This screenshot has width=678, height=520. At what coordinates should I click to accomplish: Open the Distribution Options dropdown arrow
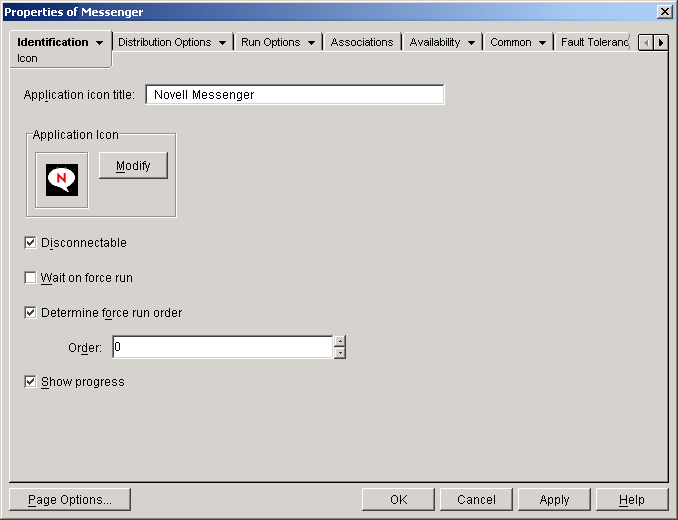pos(222,43)
